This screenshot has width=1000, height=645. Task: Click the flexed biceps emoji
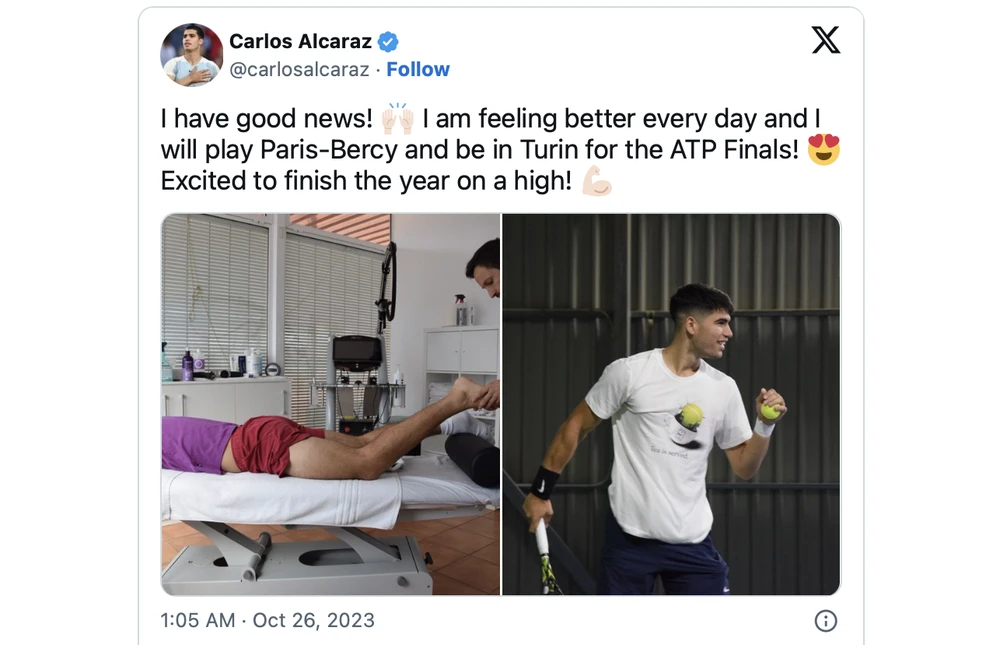click(597, 181)
